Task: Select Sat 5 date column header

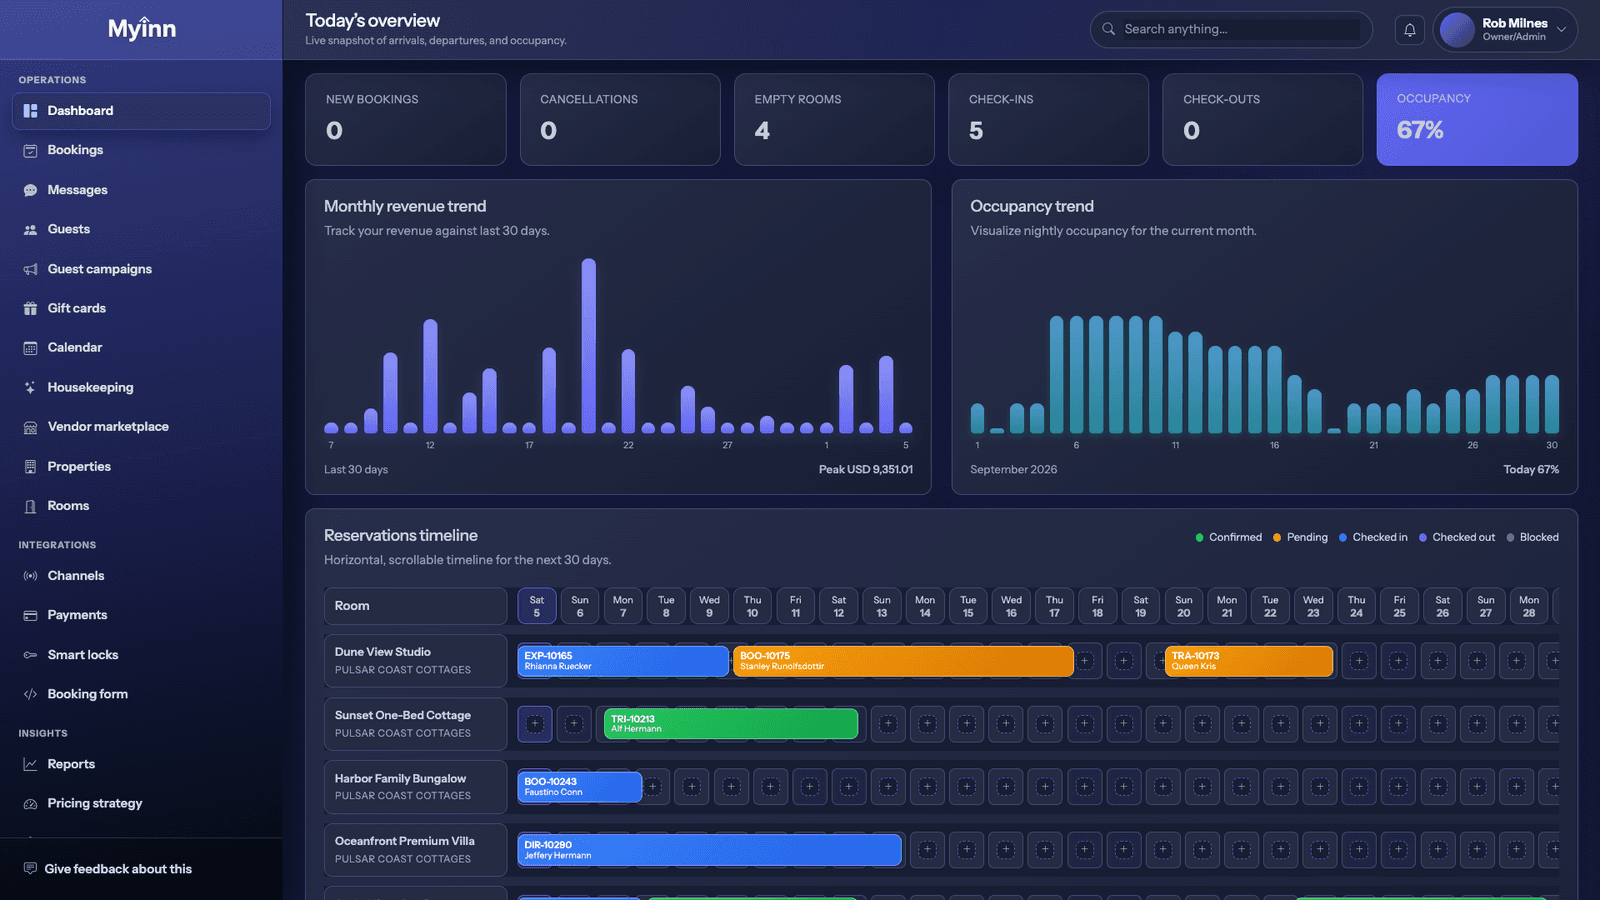Action: 537,606
